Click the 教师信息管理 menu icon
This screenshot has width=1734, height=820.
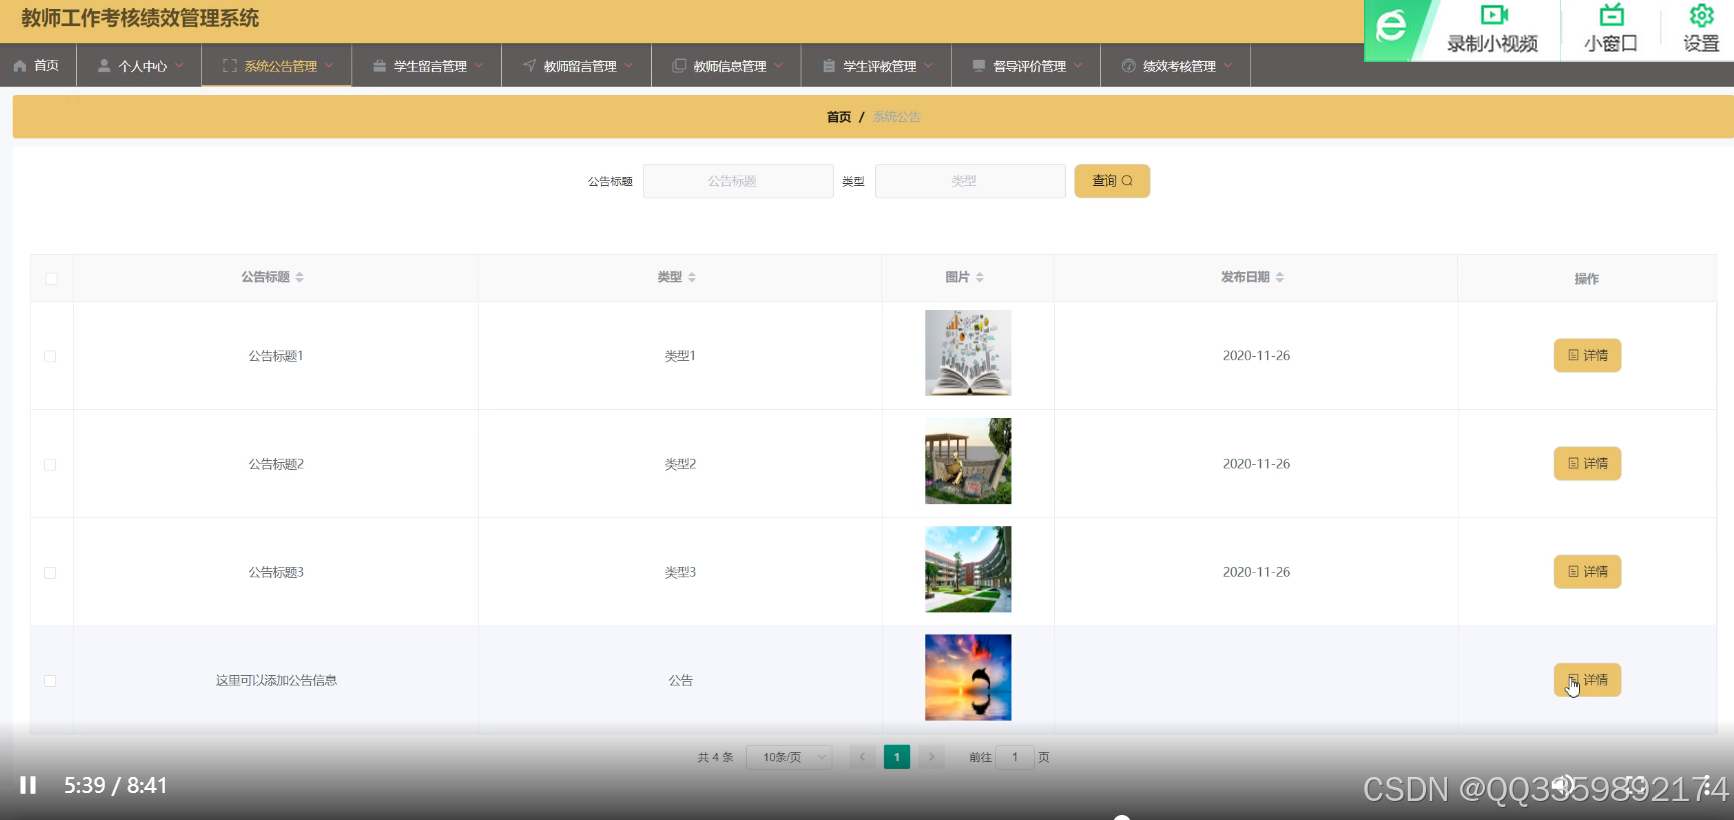(x=679, y=66)
